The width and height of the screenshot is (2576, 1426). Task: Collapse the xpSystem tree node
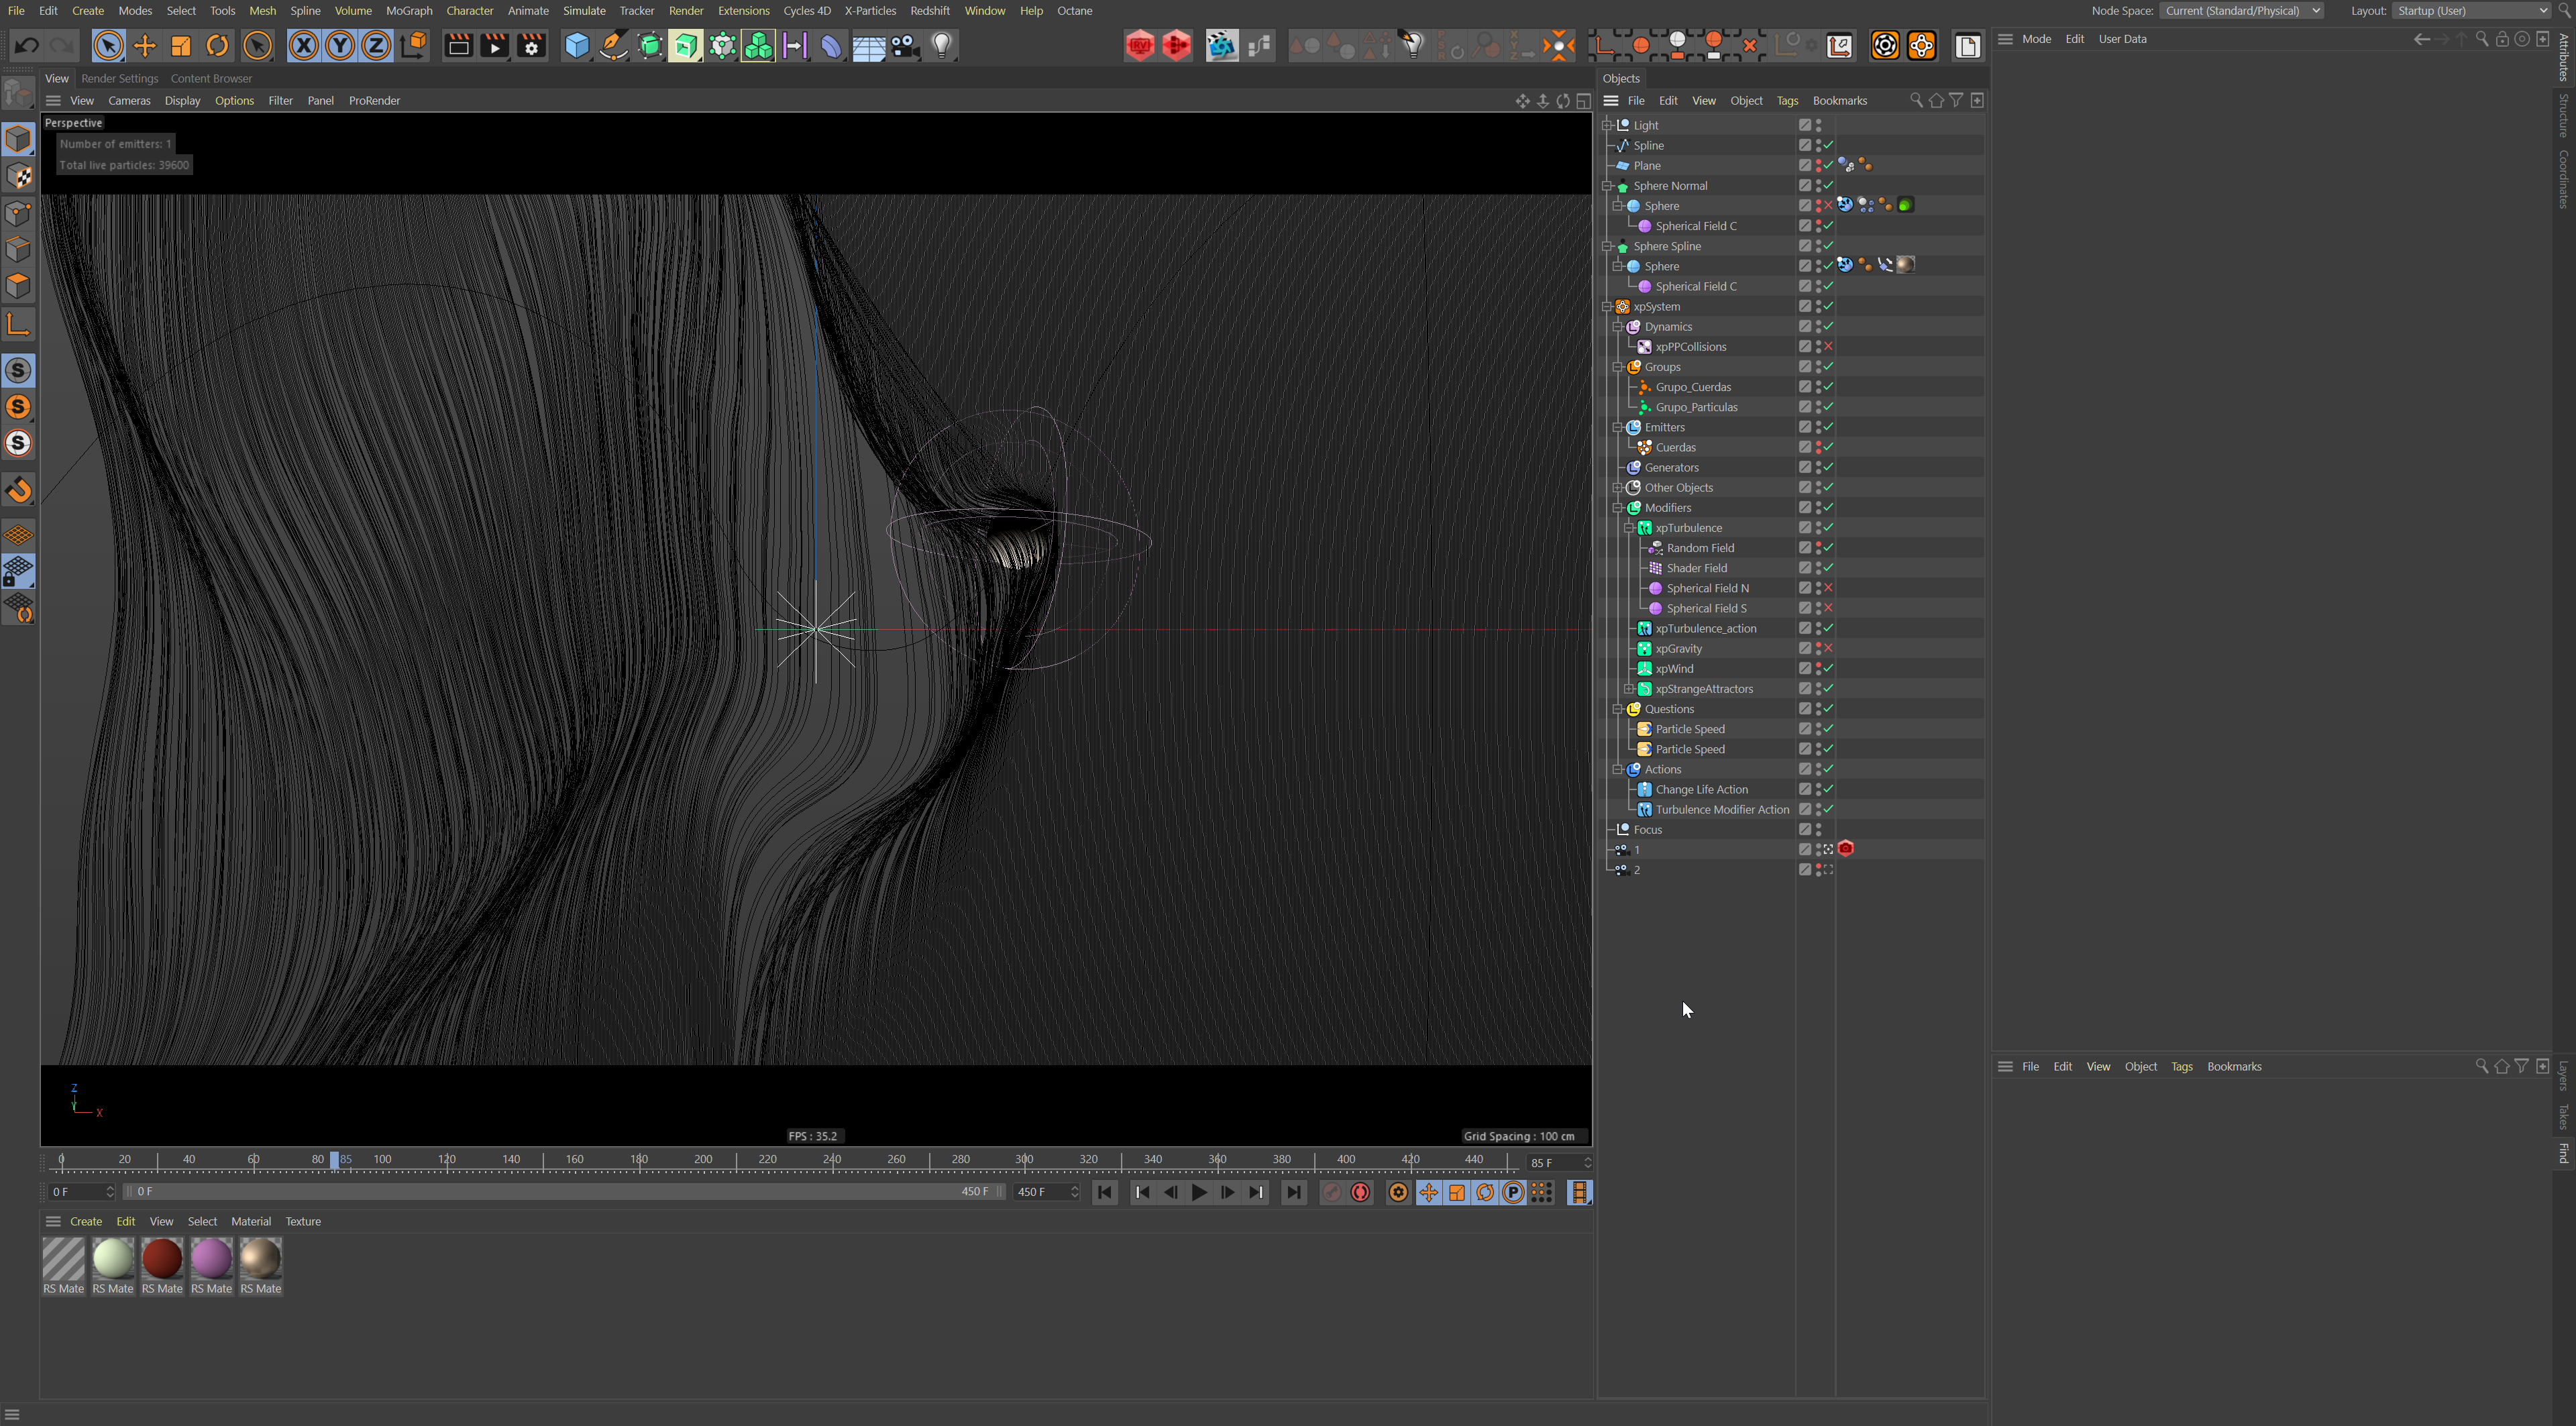[x=1607, y=307]
